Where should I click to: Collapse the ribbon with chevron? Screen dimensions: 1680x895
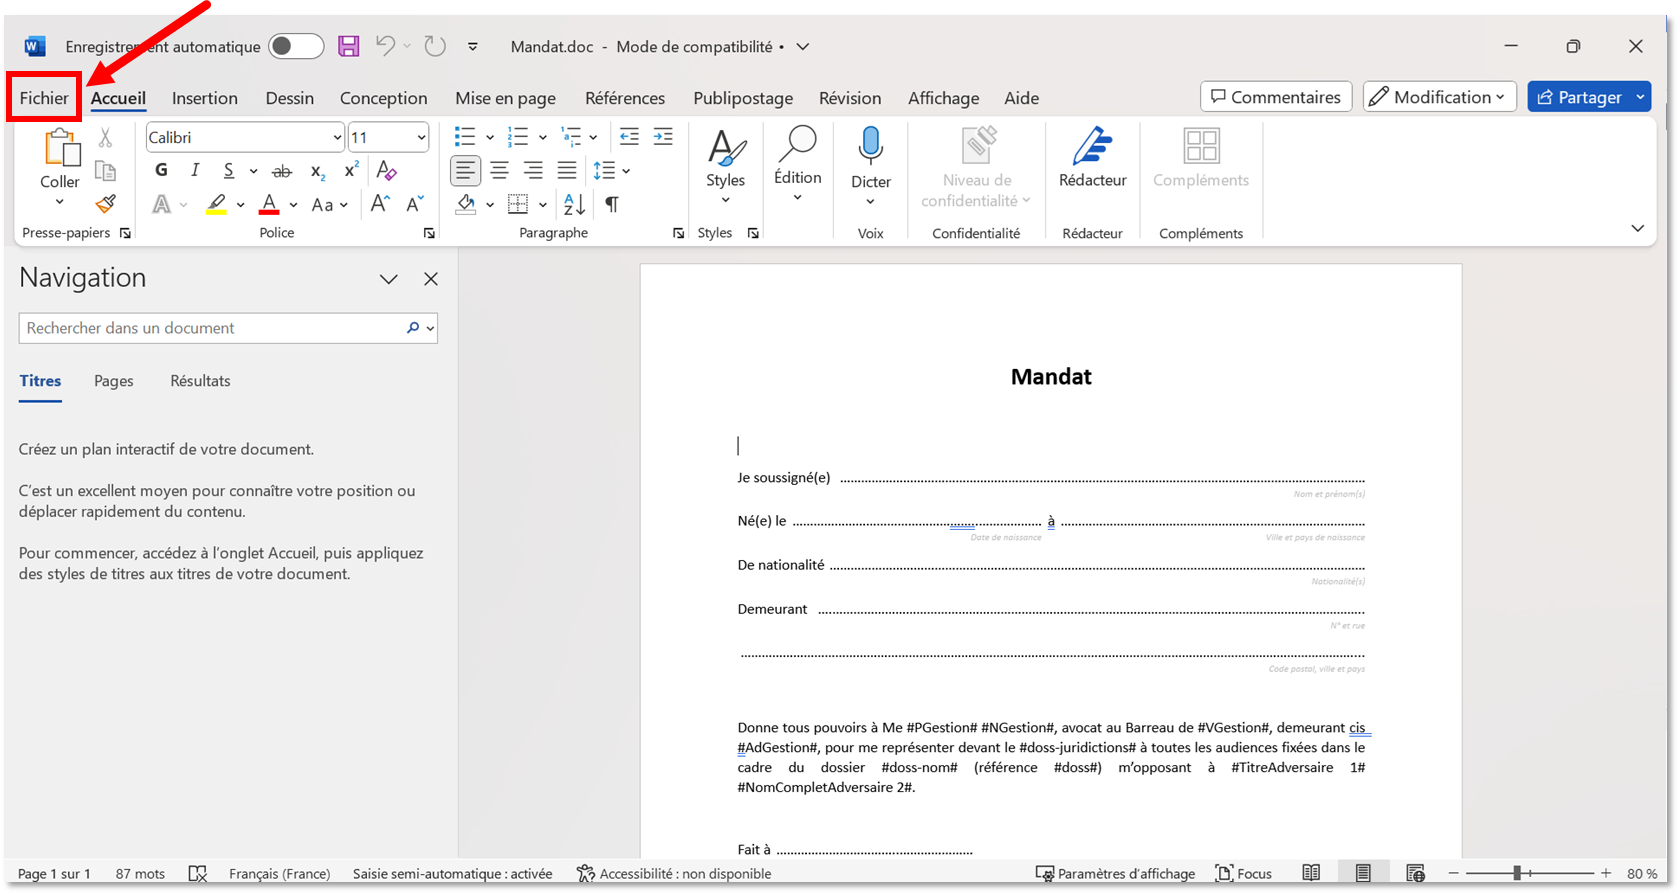[1637, 229]
